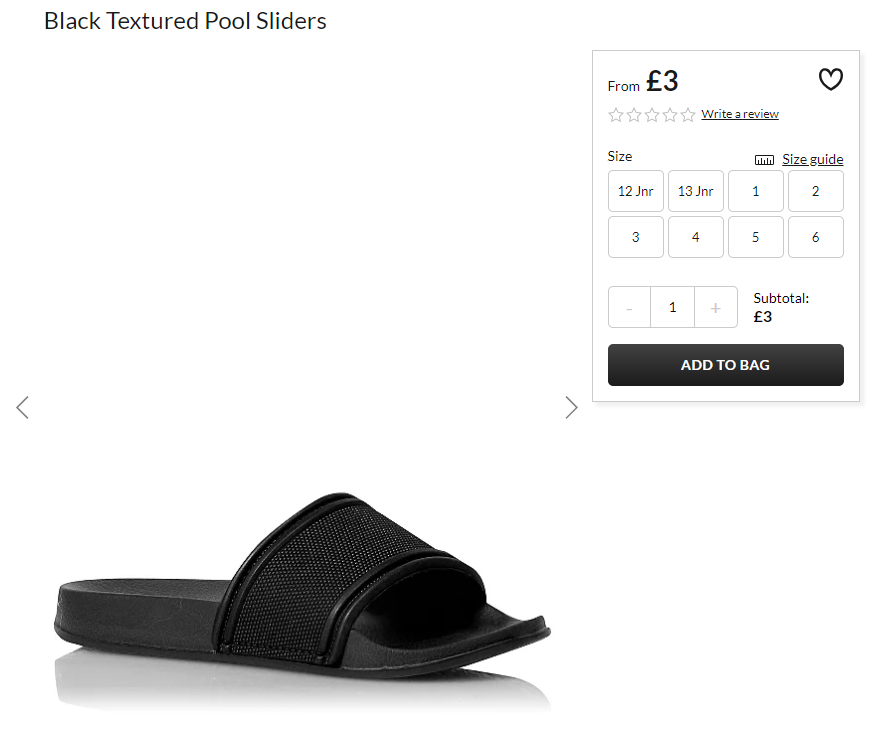Rate product with the first star
Viewport: 885px width, 733px height.
tap(616, 115)
